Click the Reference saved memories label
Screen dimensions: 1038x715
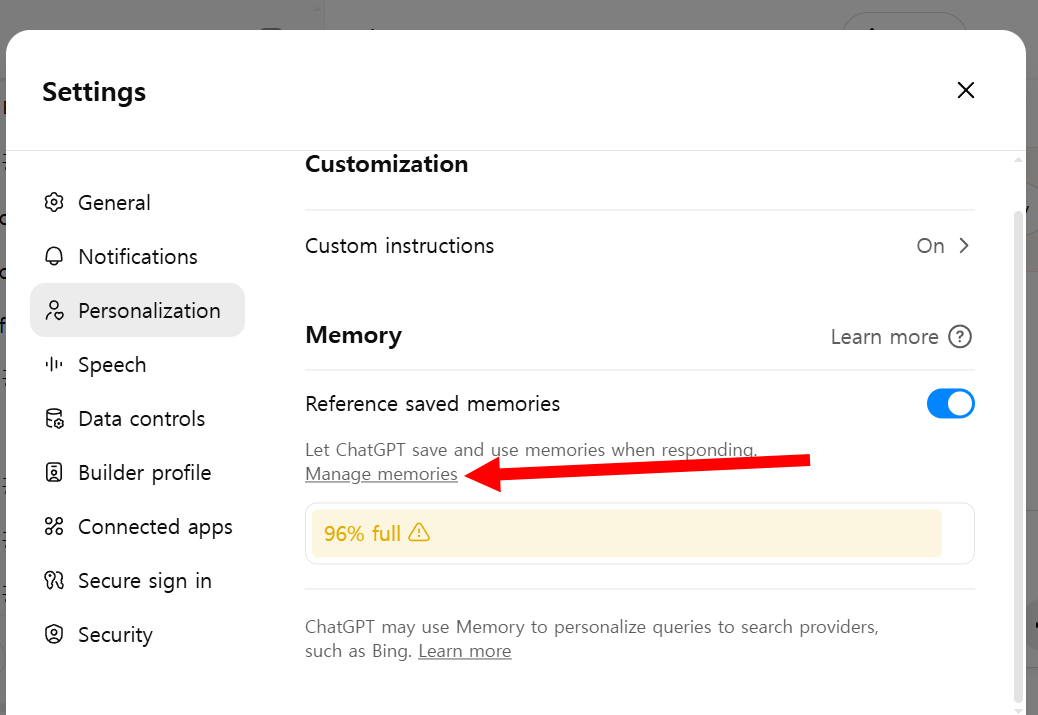[x=432, y=404]
